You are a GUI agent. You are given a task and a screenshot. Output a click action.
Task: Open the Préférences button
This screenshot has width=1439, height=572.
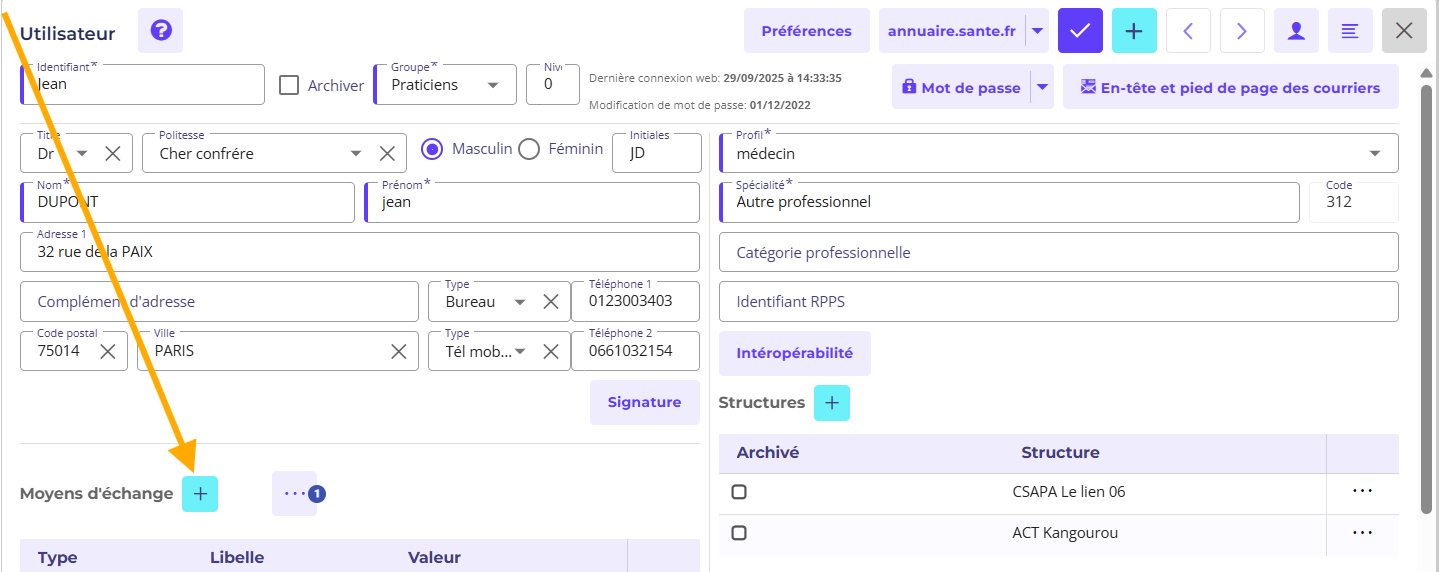coord(806,31)
